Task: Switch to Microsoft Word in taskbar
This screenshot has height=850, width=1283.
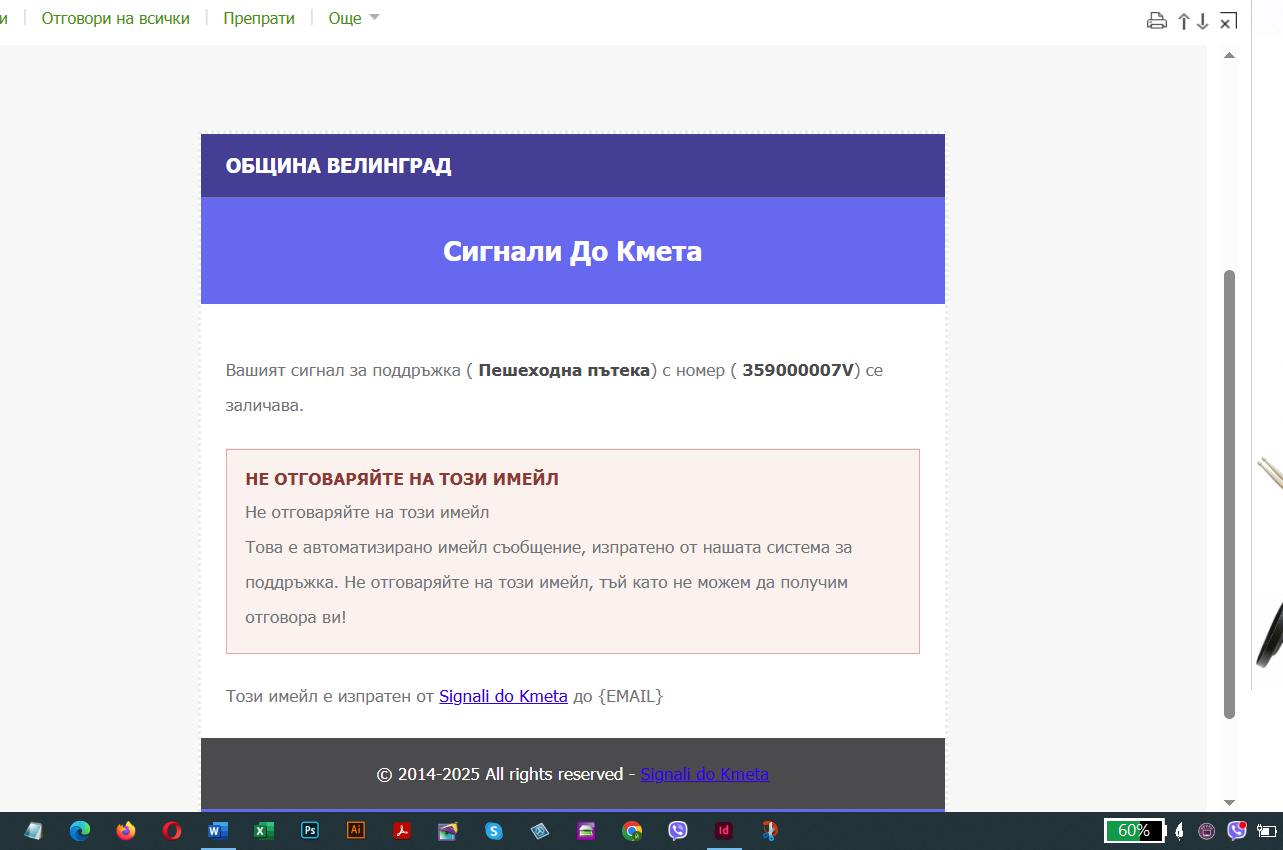Action: 218,831
